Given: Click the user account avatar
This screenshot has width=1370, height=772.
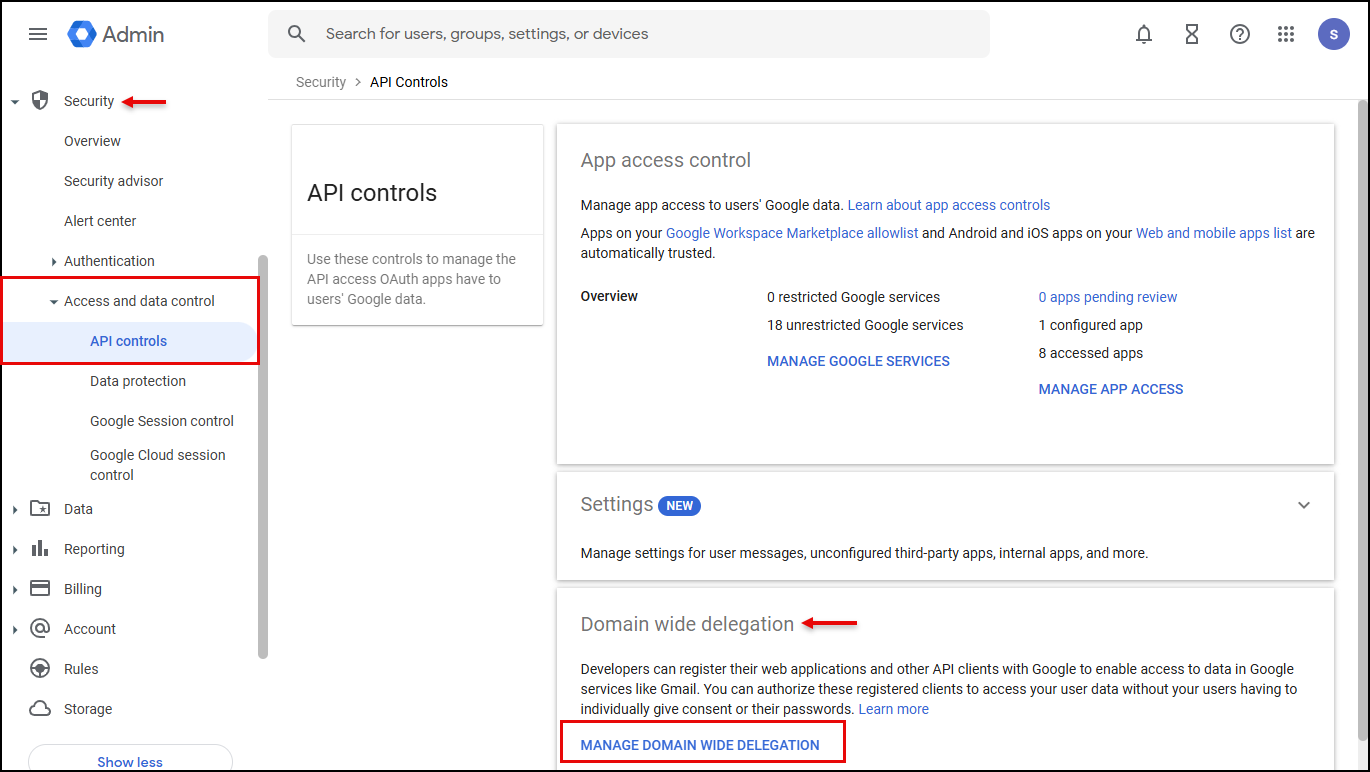Looking at the screenshot, I should click(x=1333, y=34).
